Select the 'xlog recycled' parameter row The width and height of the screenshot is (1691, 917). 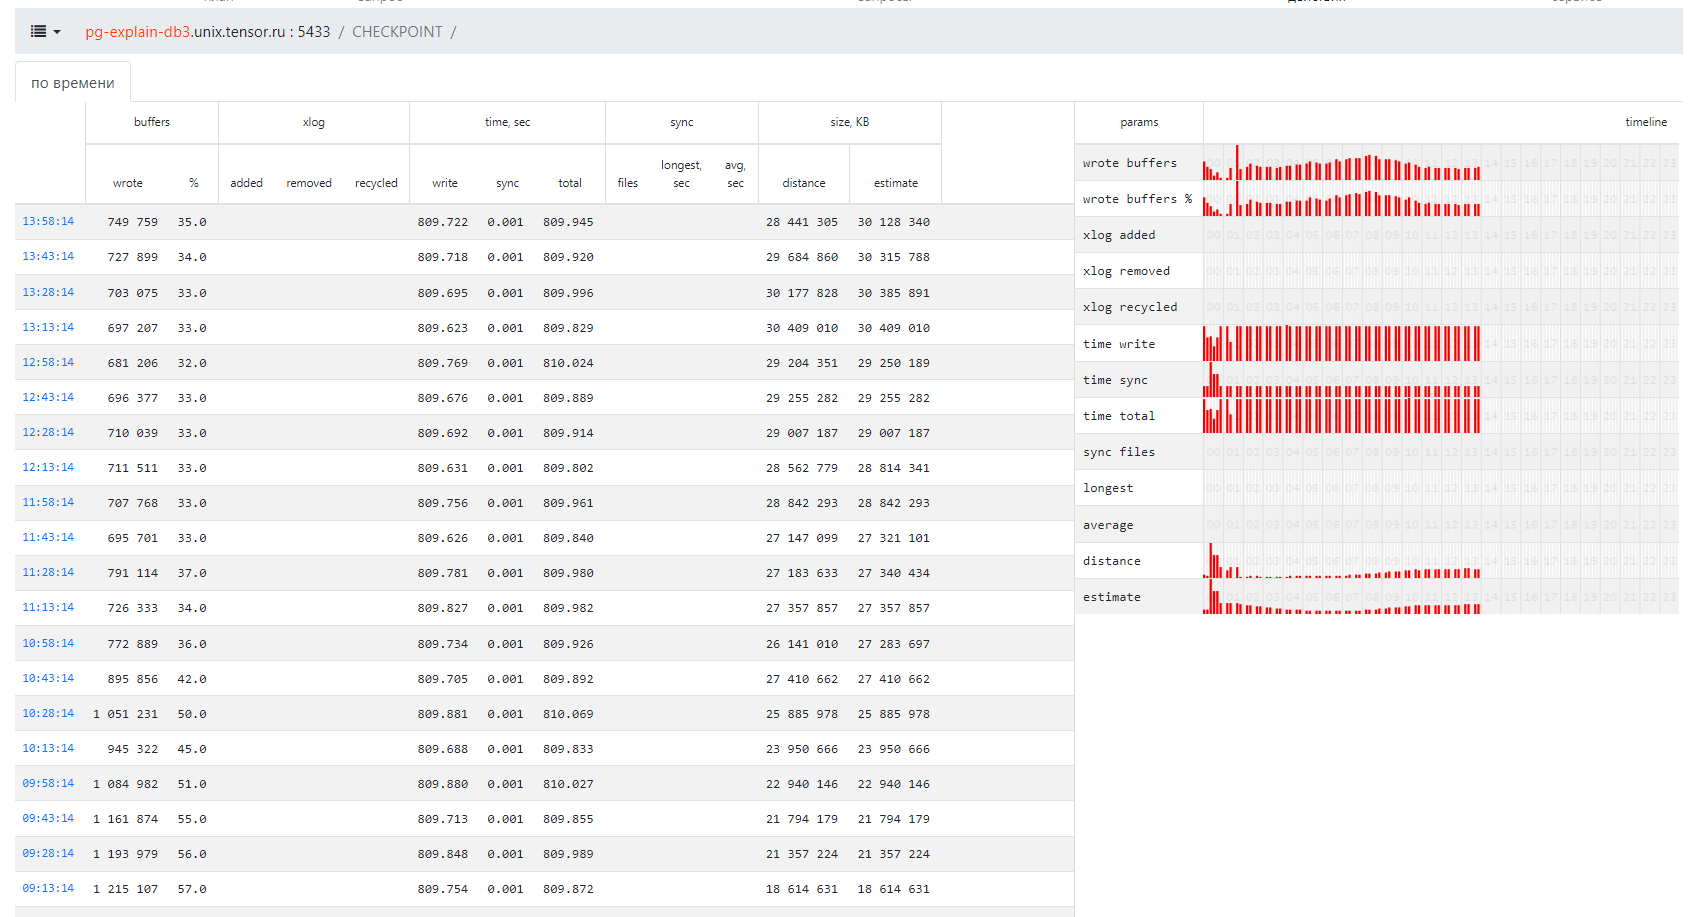point(1129,307)
